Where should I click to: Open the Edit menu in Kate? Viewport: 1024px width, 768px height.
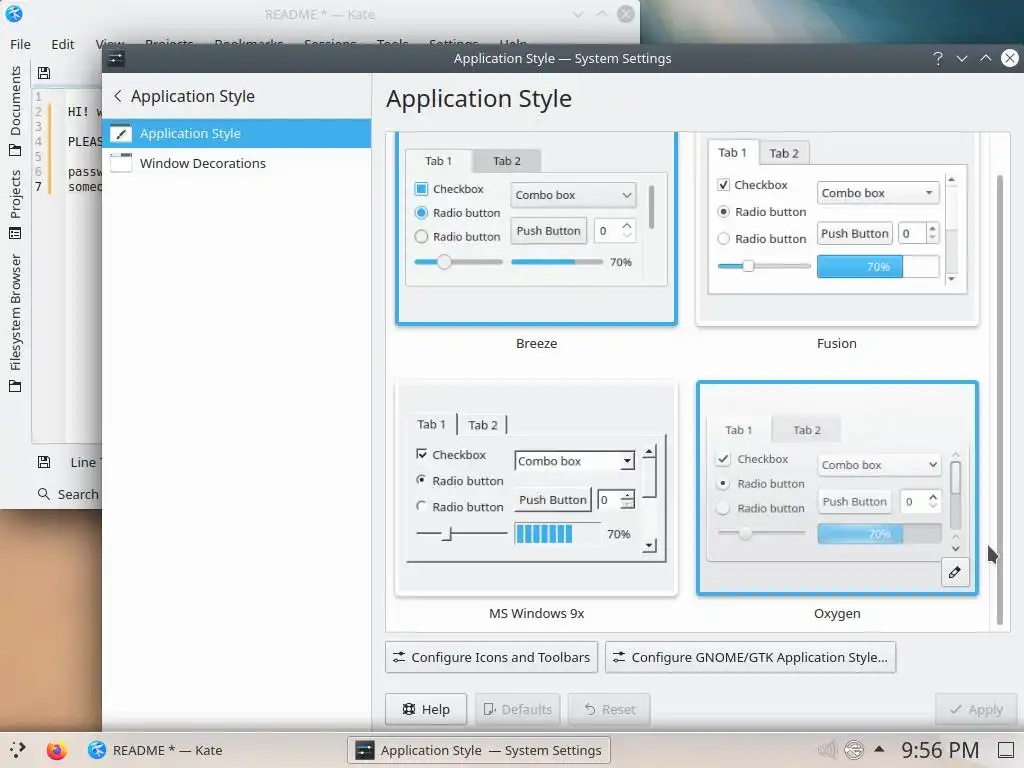click(x=63, y=44)
